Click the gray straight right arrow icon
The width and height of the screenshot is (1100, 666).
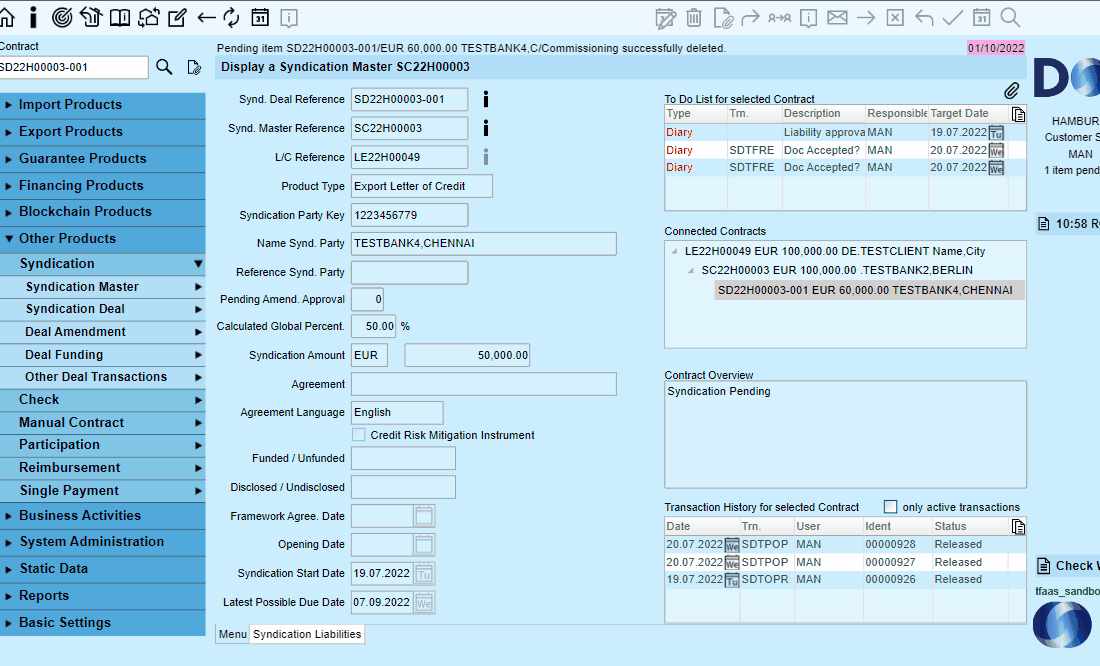866,18
